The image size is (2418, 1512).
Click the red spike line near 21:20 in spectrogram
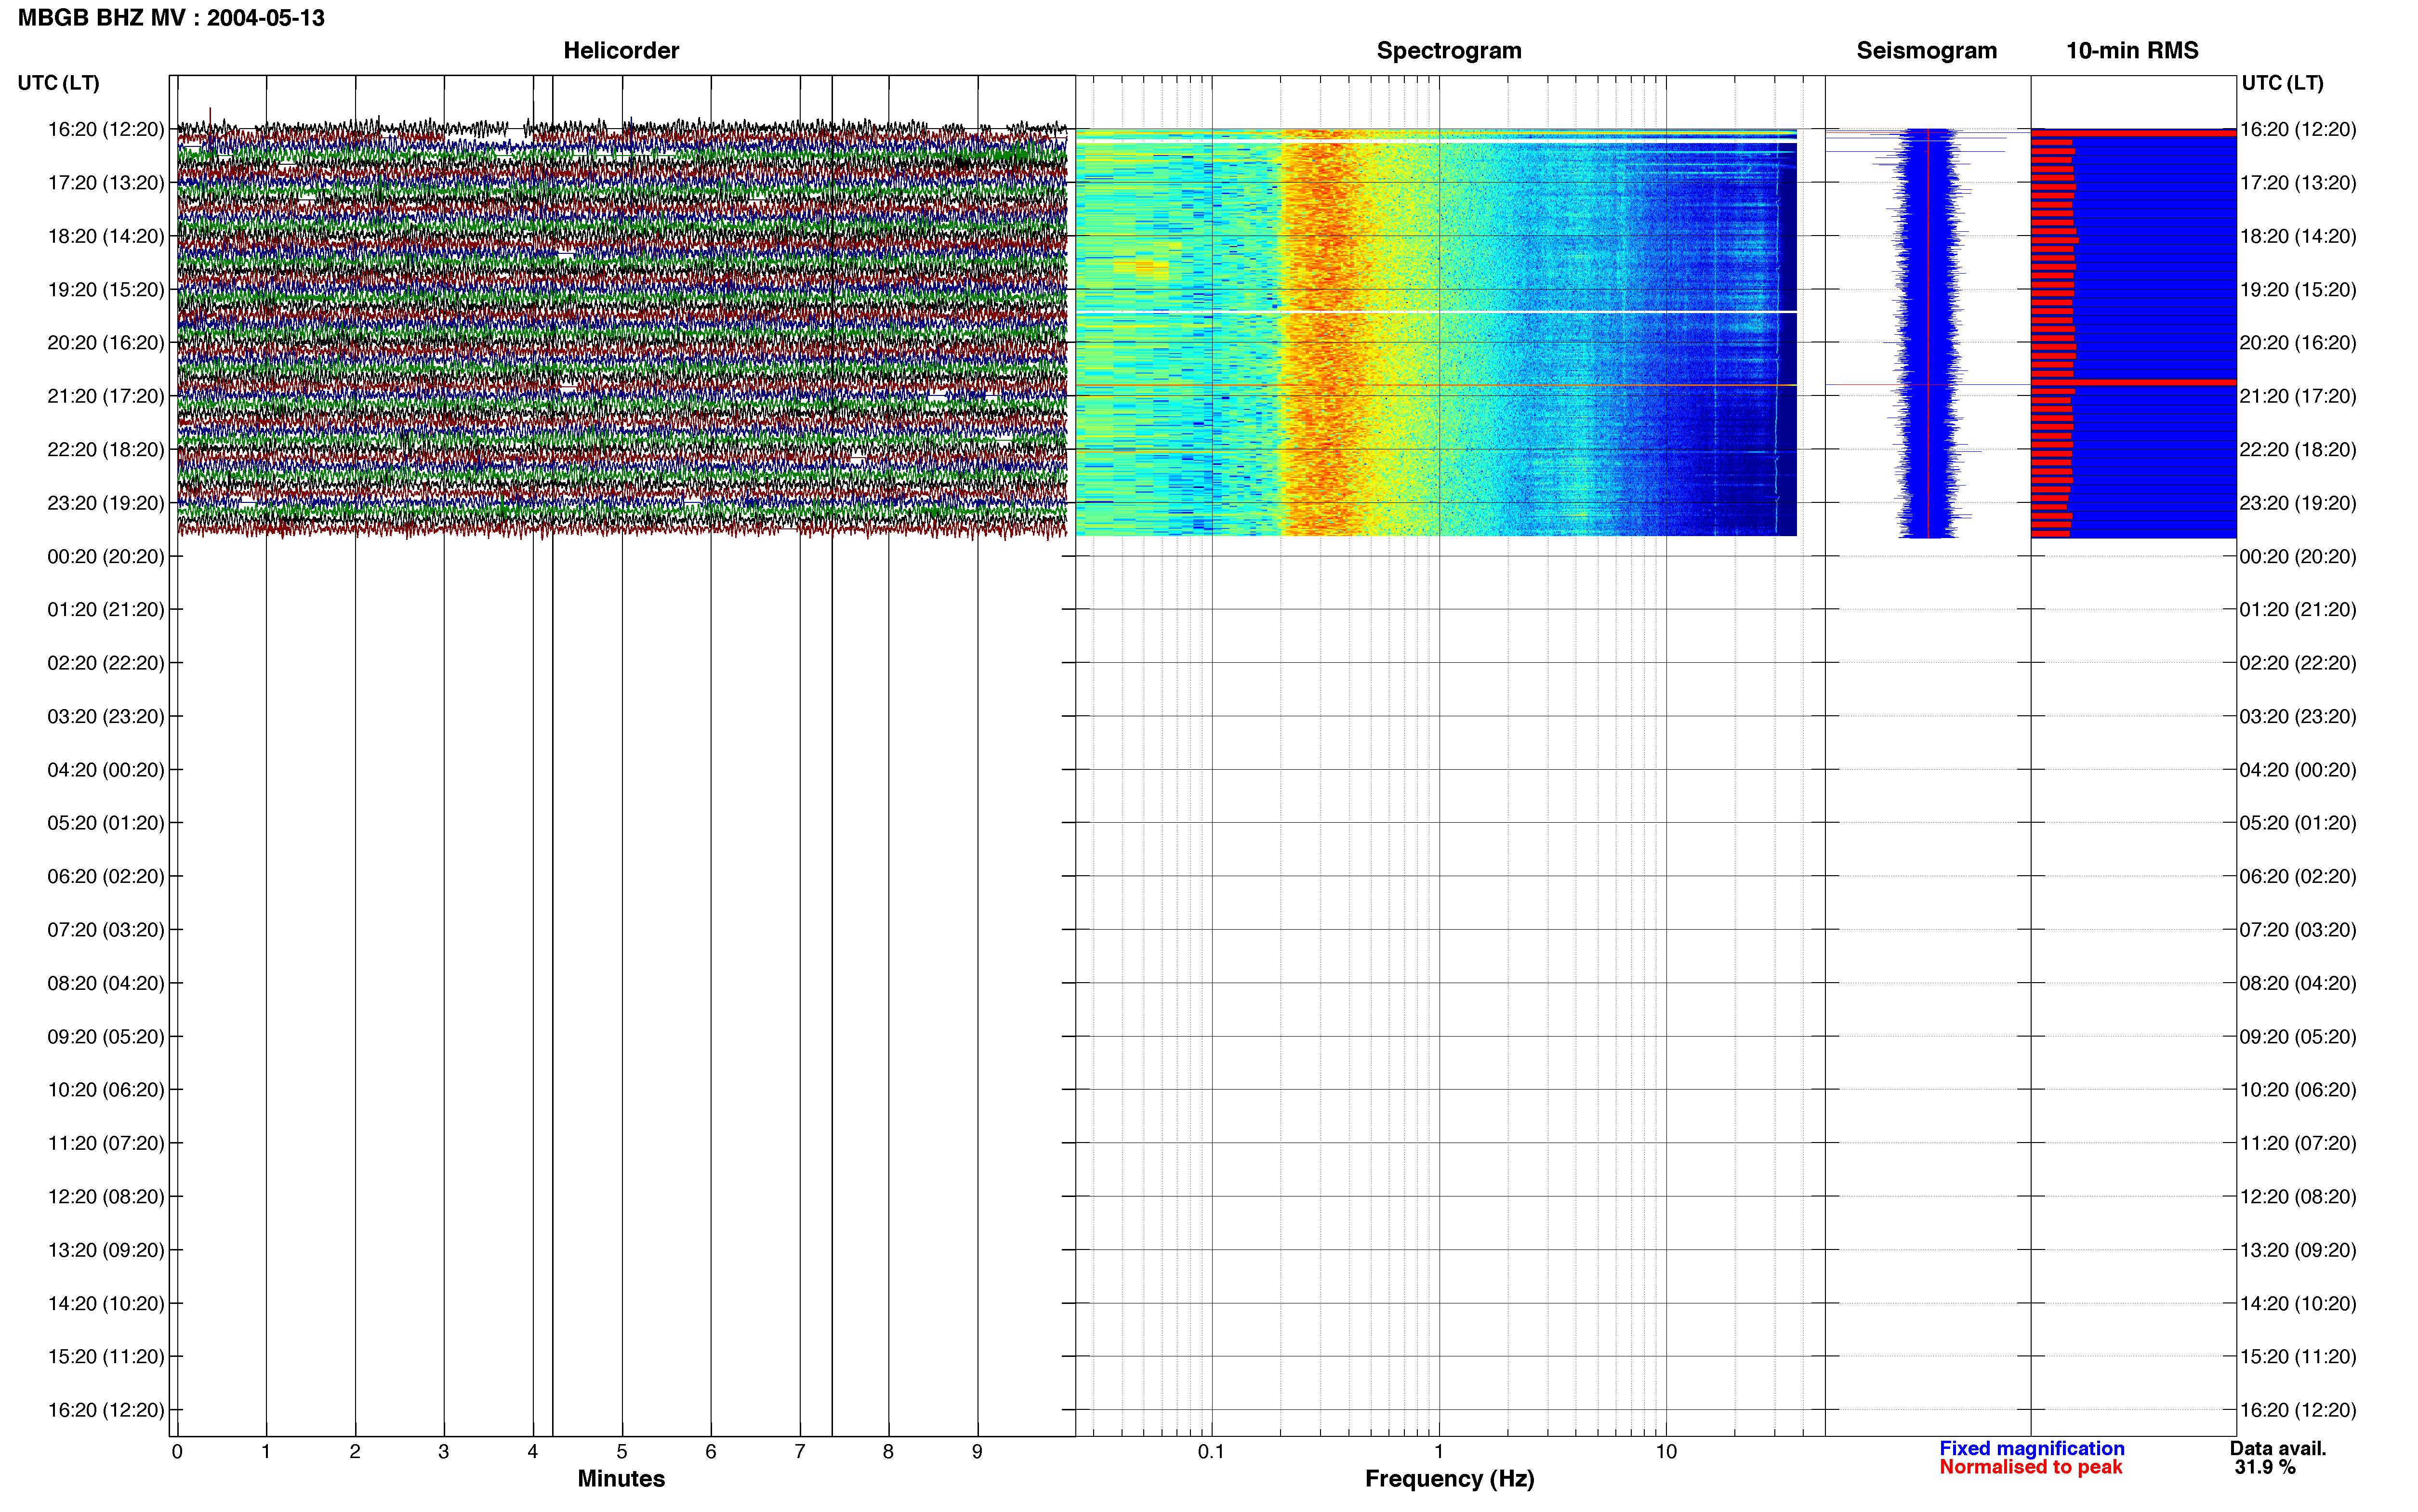(x=1436, y=385)
